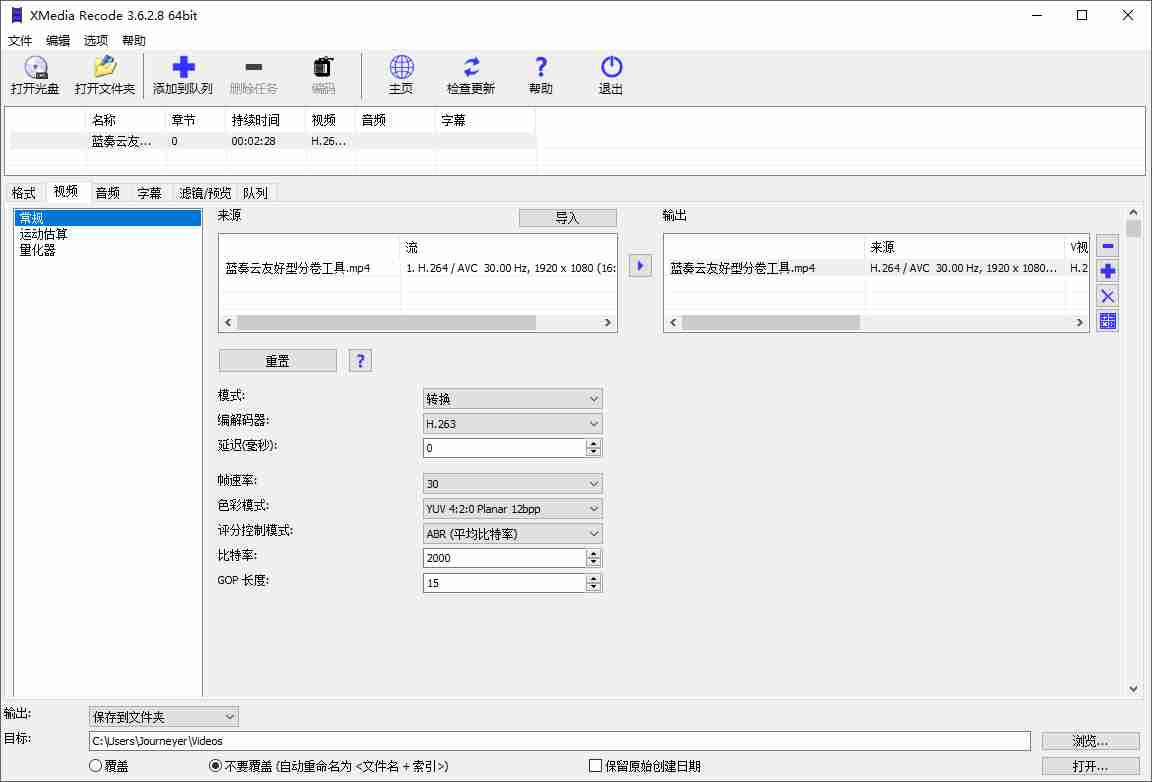Image resolution: width=1152 pixels, height=782 pixels.
Task: Switch to the 音频 tab
Action: 107,193
